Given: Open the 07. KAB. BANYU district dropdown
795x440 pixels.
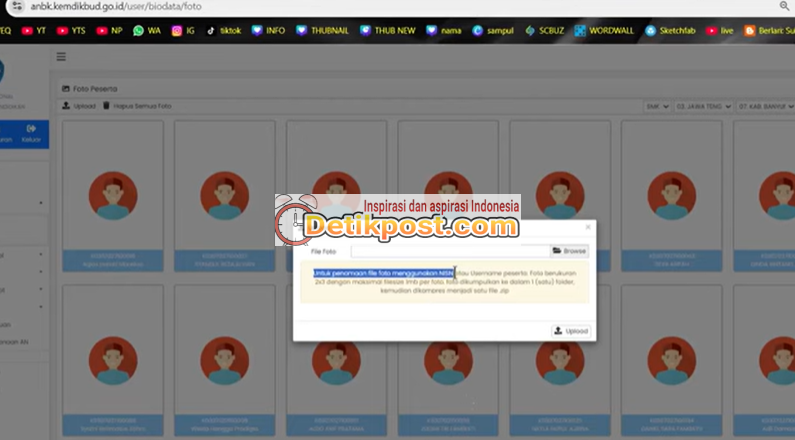Looking at the screenshot, I should coord(766,106).
